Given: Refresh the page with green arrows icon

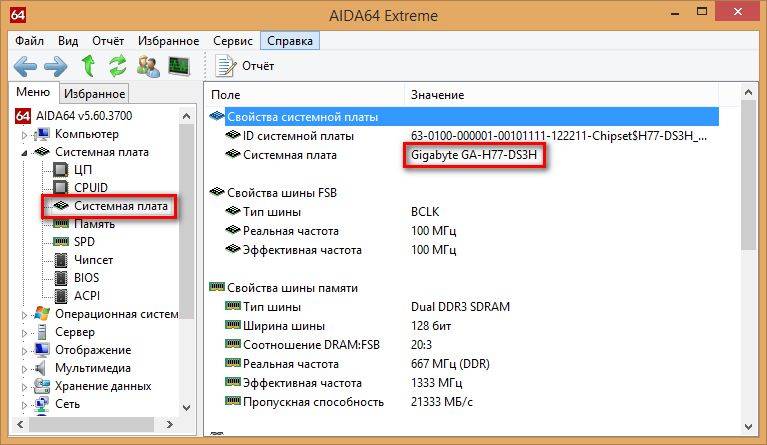Looking at the screenshot, I should pyautogui.click(x=117, y=66).
